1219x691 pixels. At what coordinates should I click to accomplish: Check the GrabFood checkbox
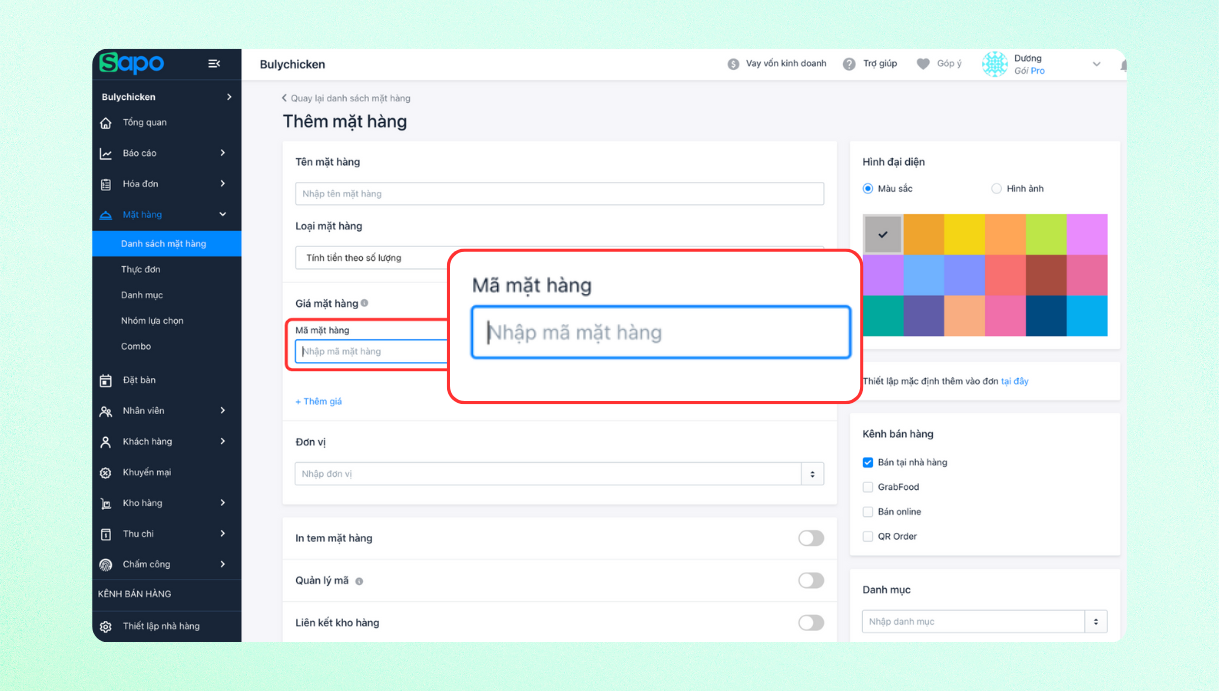(x=868, y=487)
